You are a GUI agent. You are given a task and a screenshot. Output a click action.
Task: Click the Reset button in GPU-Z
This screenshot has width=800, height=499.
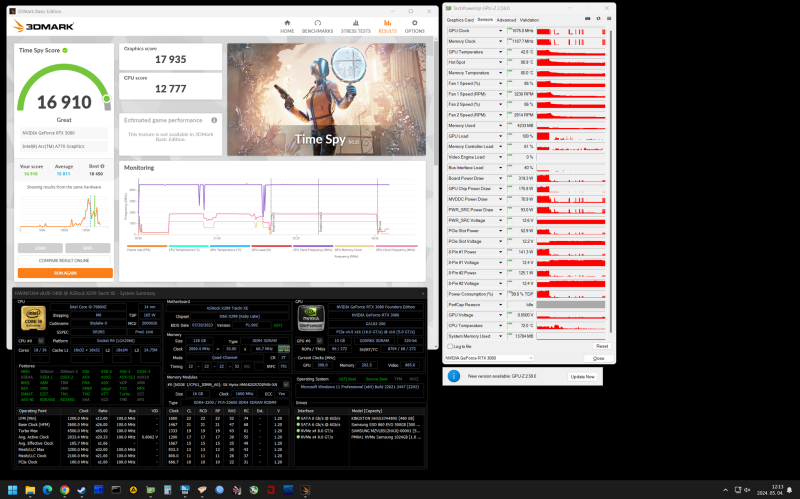coord(602,346)
